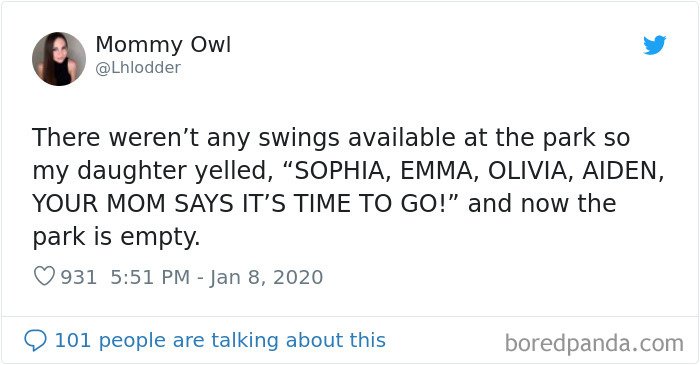Click the blue Twitter bird logo
Image resolution: width=700 pixels, height=365 pixels.
(654, 45)
